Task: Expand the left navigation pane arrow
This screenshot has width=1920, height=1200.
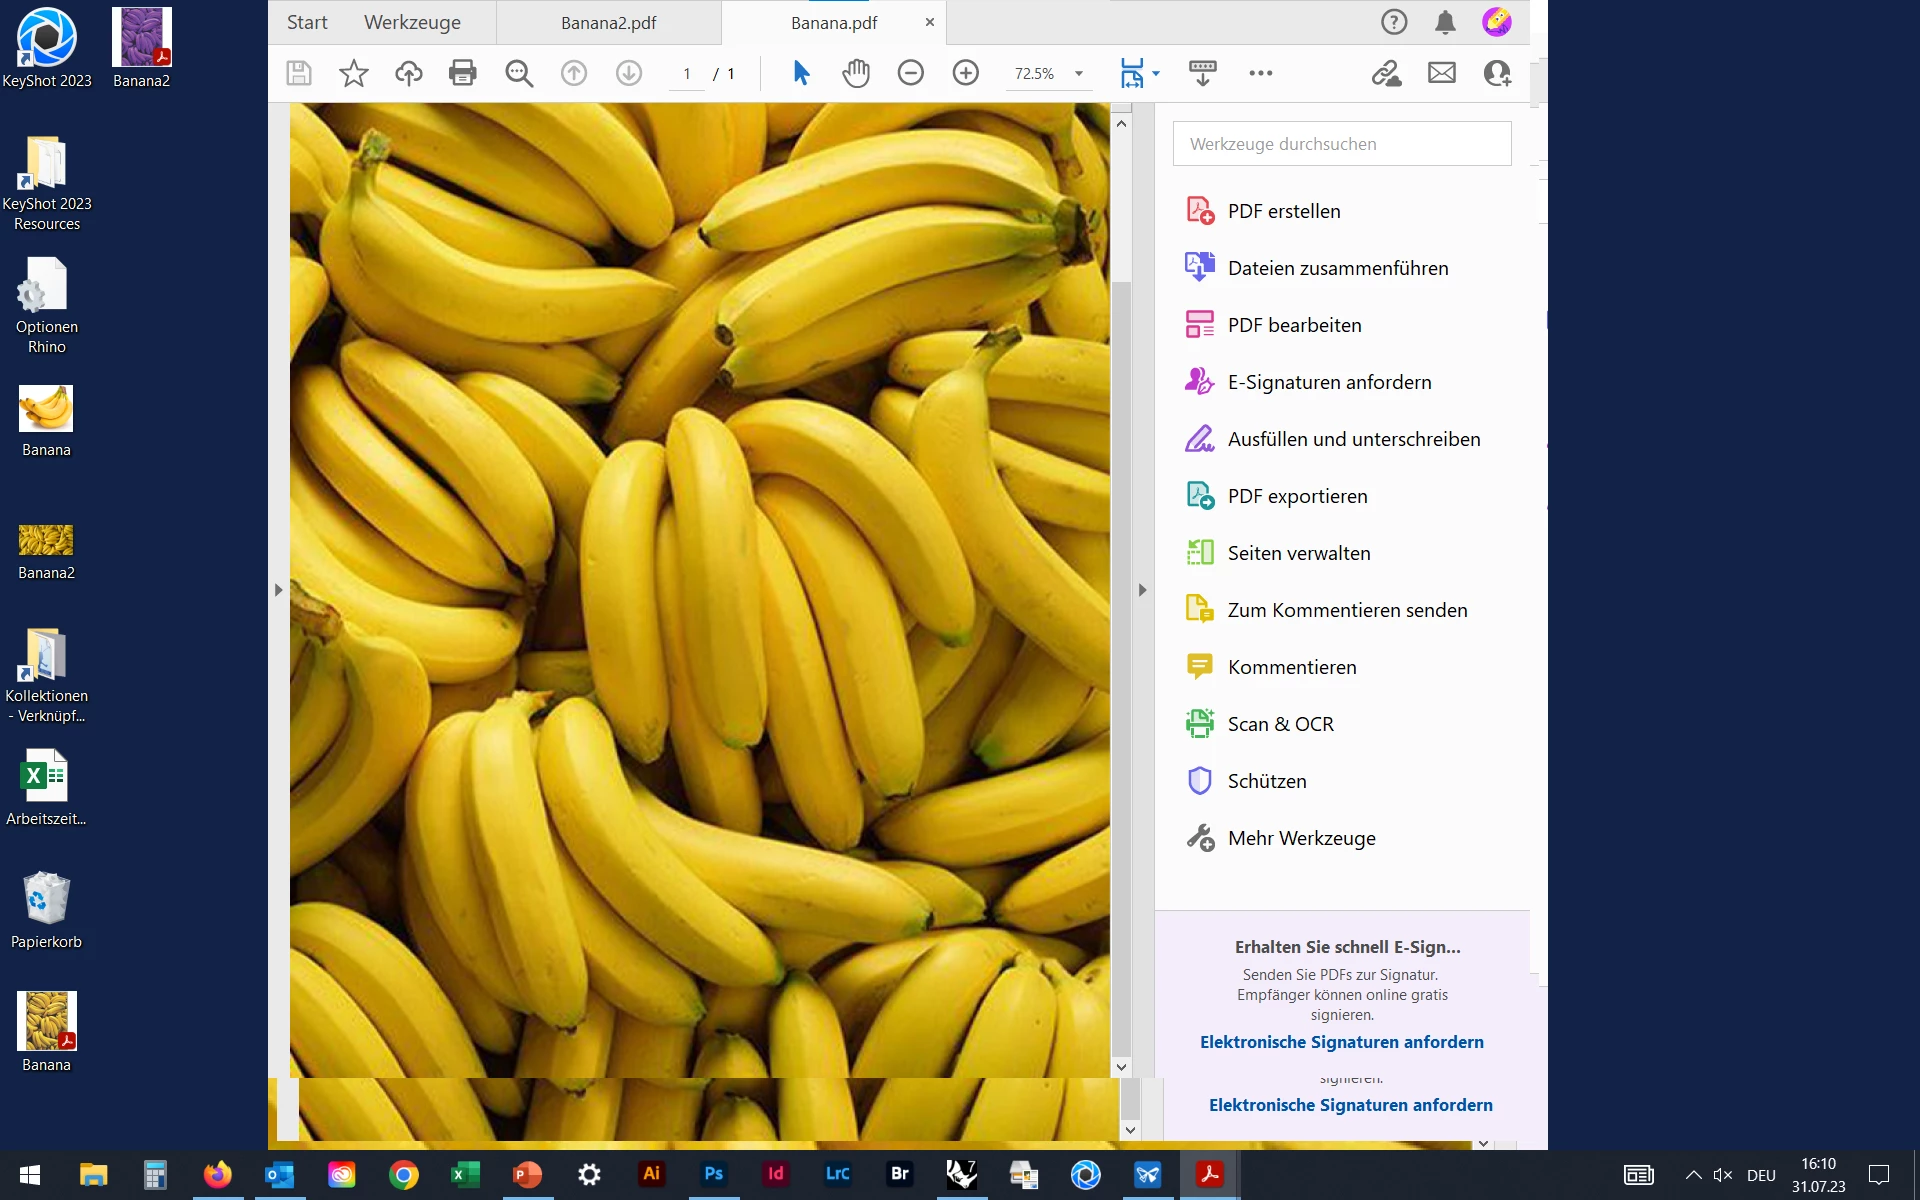Action: [x=278, y=590]
